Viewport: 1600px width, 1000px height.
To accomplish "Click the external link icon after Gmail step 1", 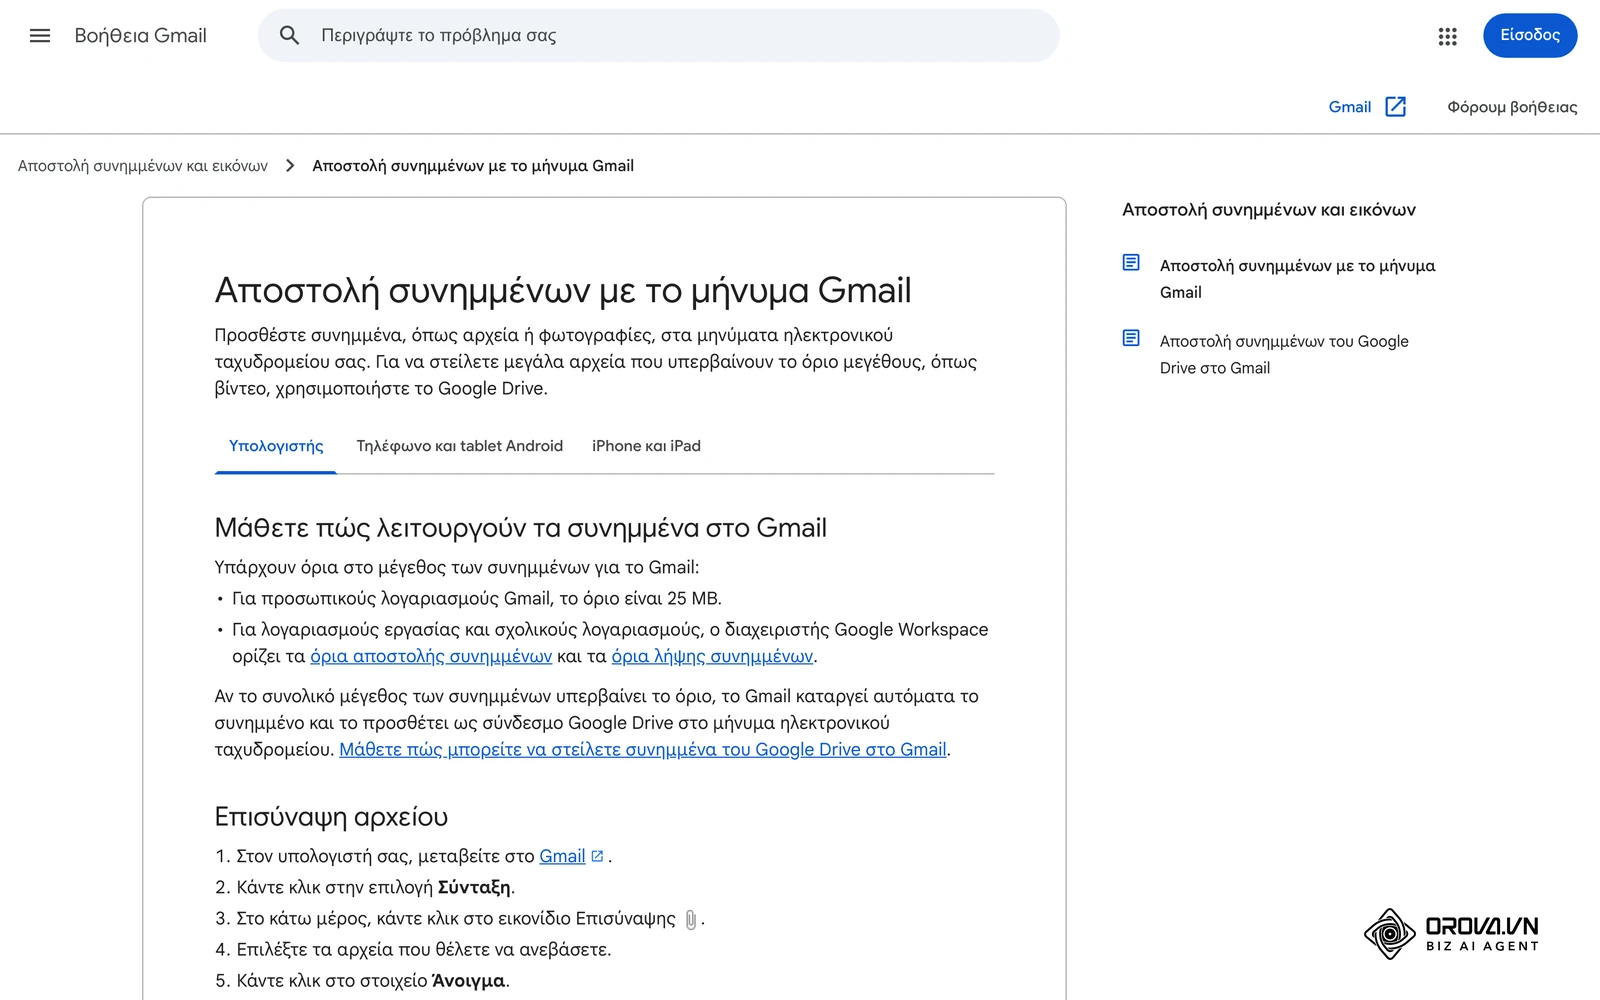I will coord(597,856).
